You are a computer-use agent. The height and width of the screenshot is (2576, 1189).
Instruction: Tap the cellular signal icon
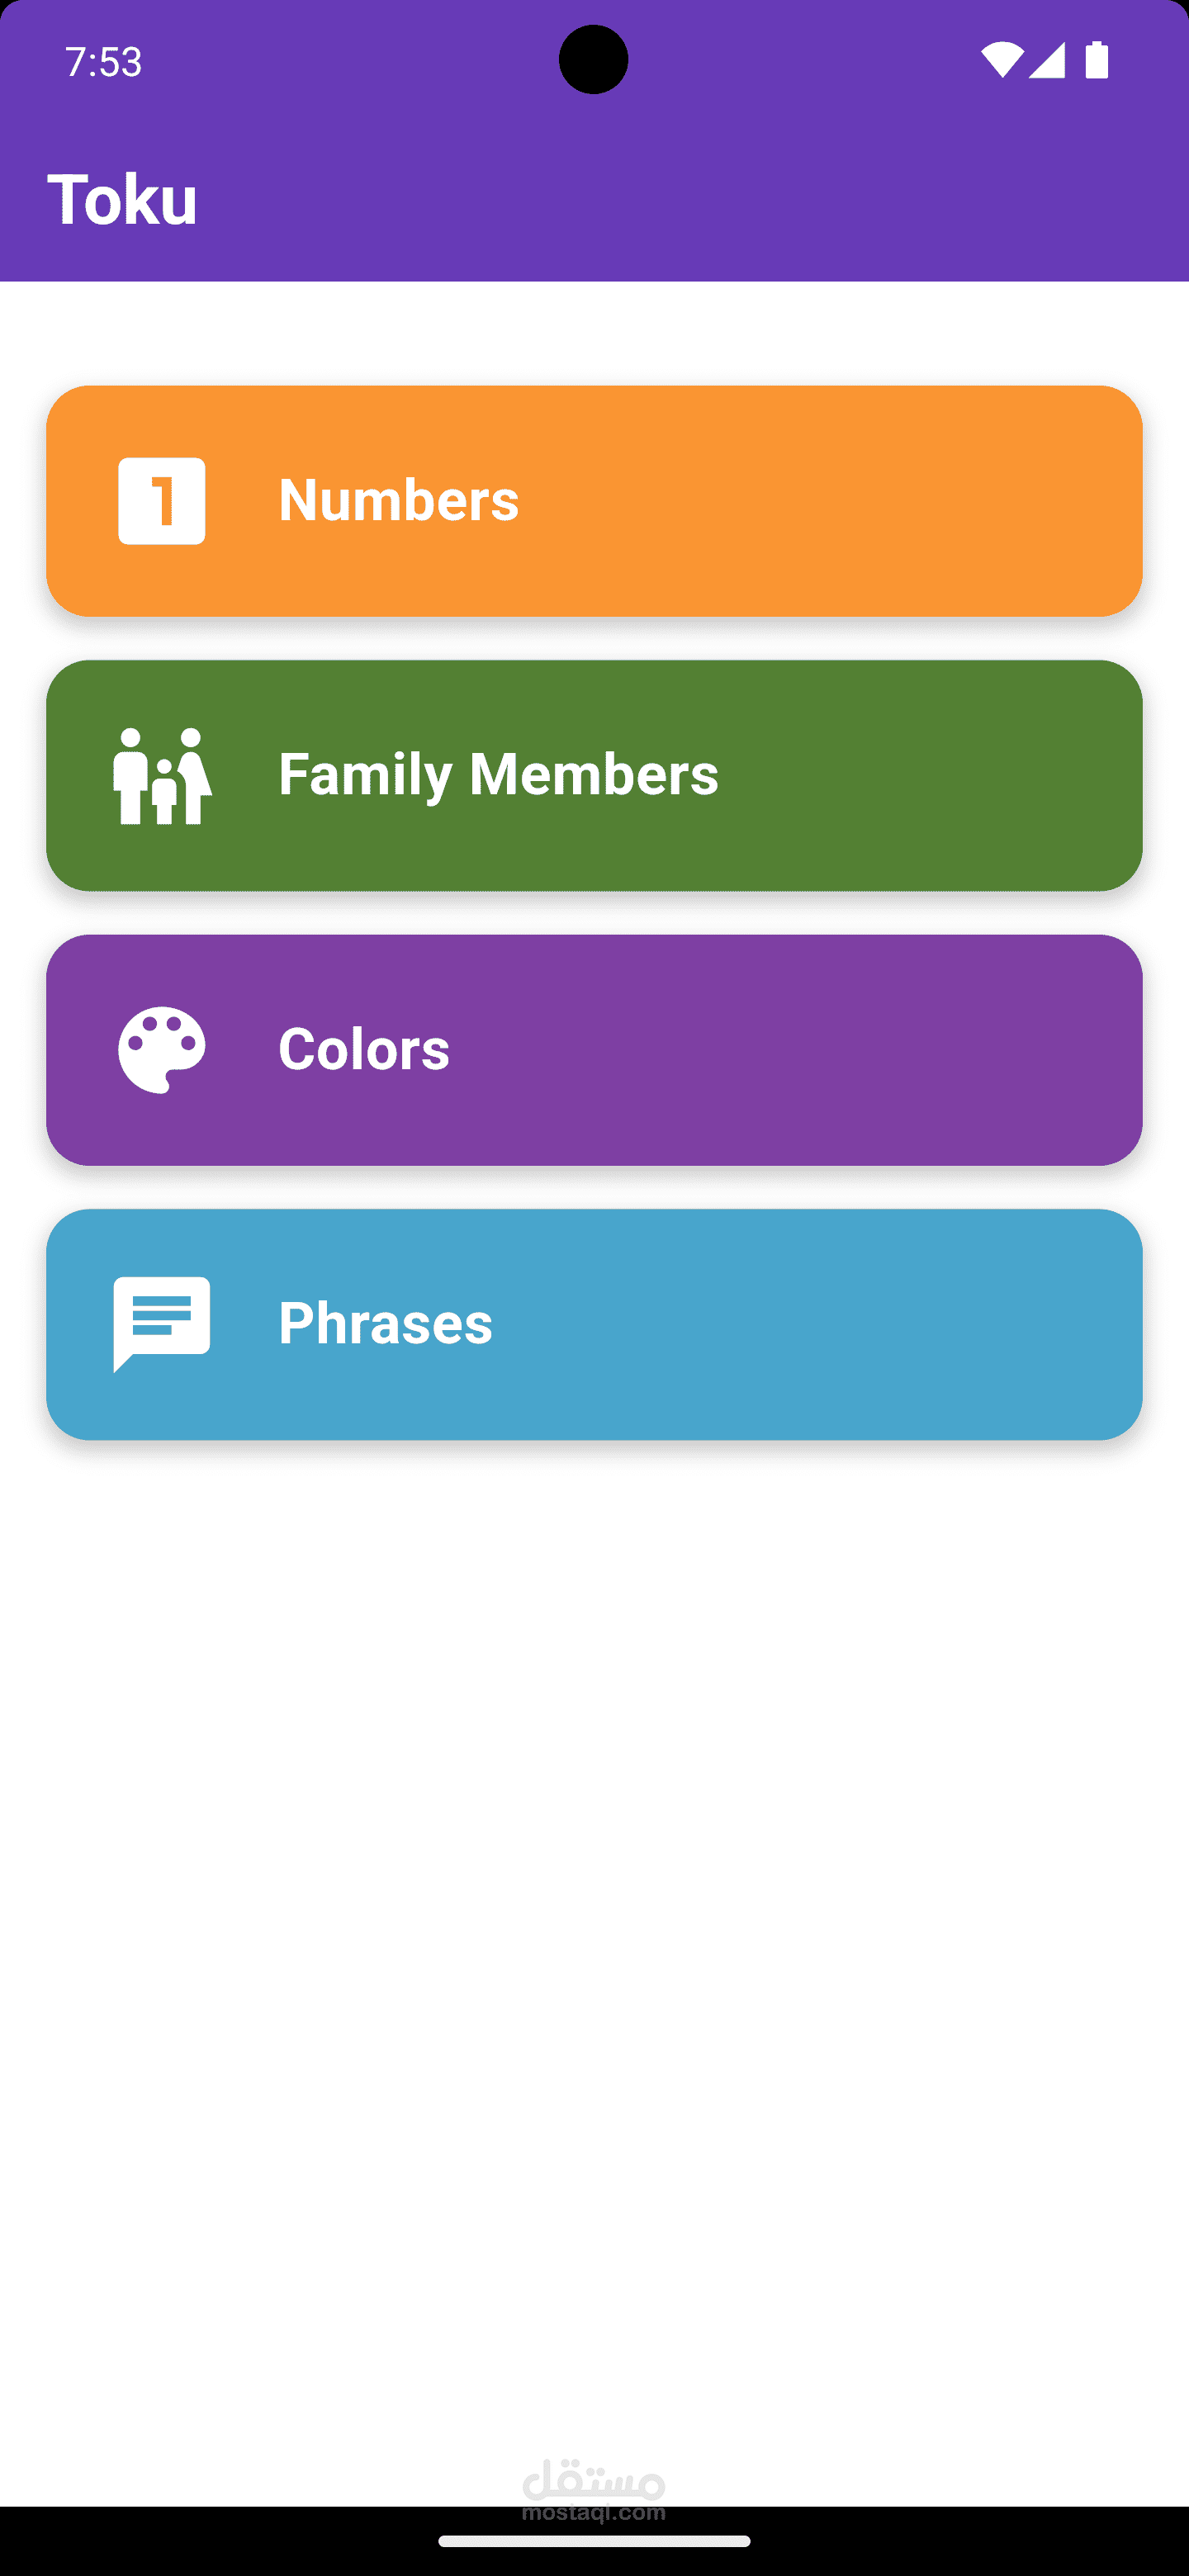point(1047,60)
